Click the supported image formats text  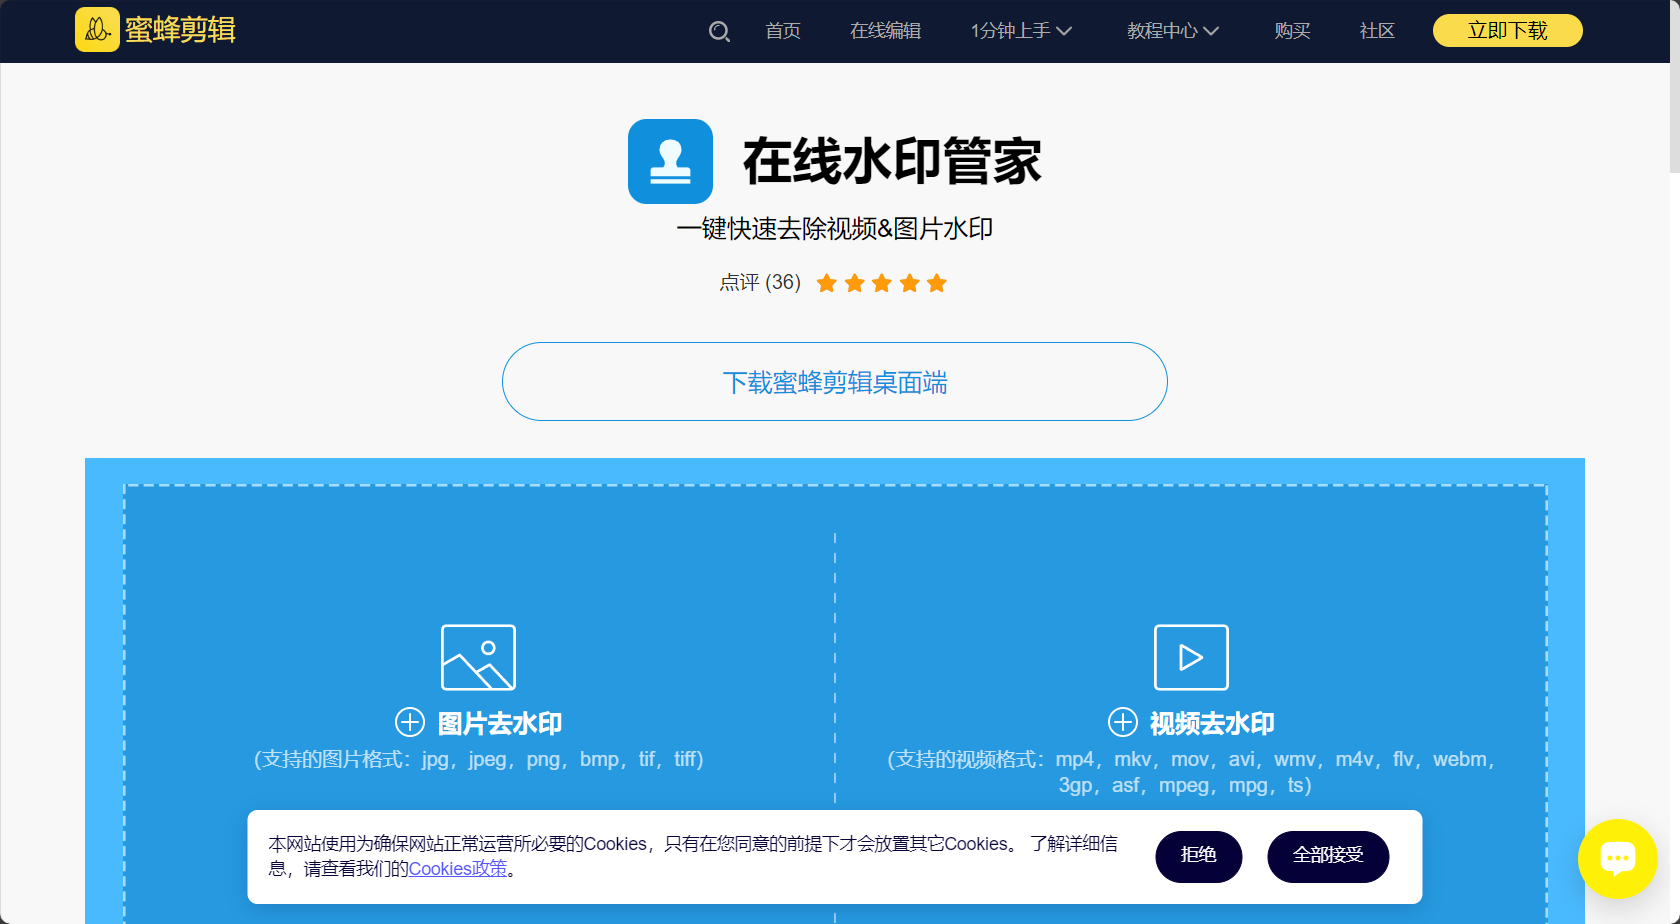coord(479,760)
